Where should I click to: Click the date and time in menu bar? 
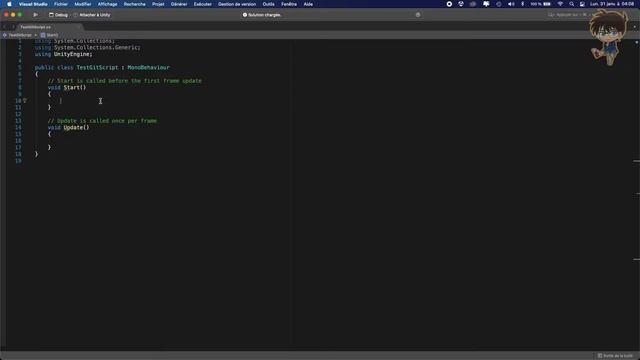(x=611, y=4)
